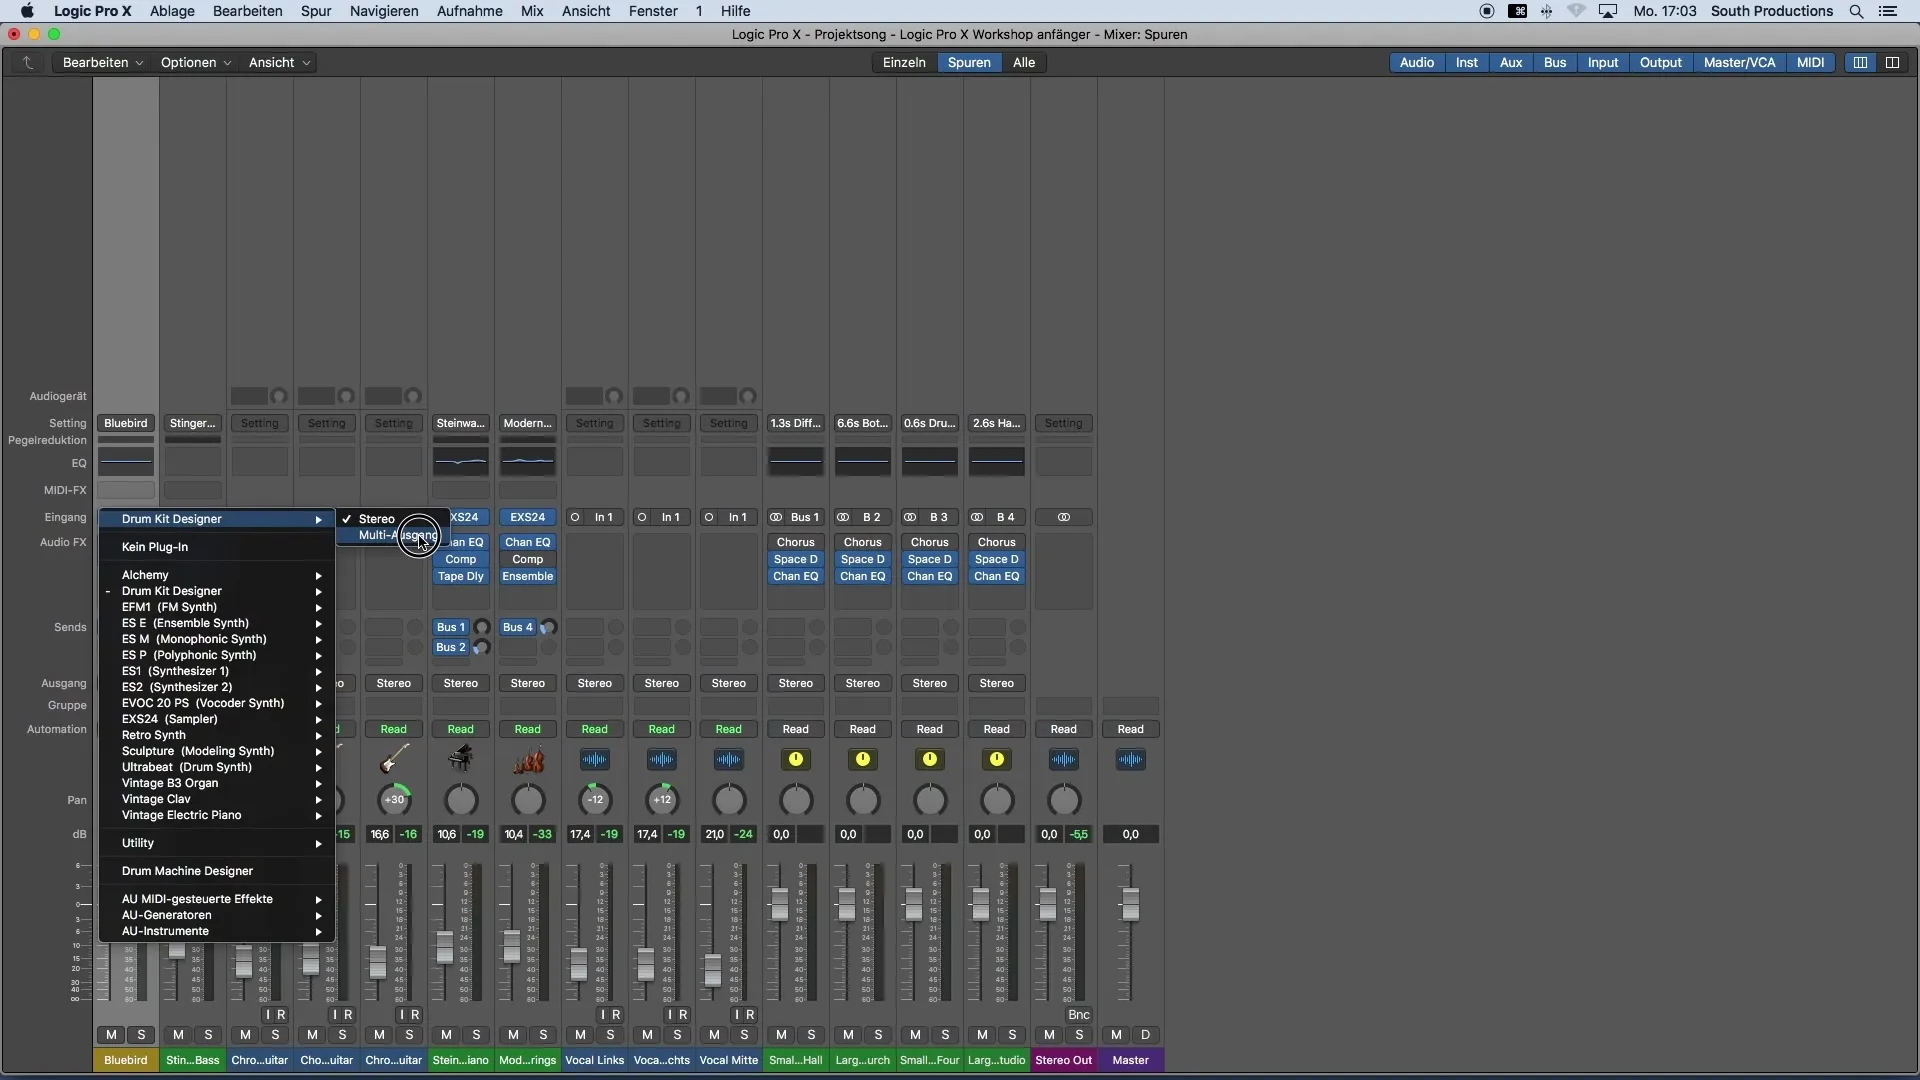
Task: Enable record on Vocal Links channel
Action: point(617,1015)
